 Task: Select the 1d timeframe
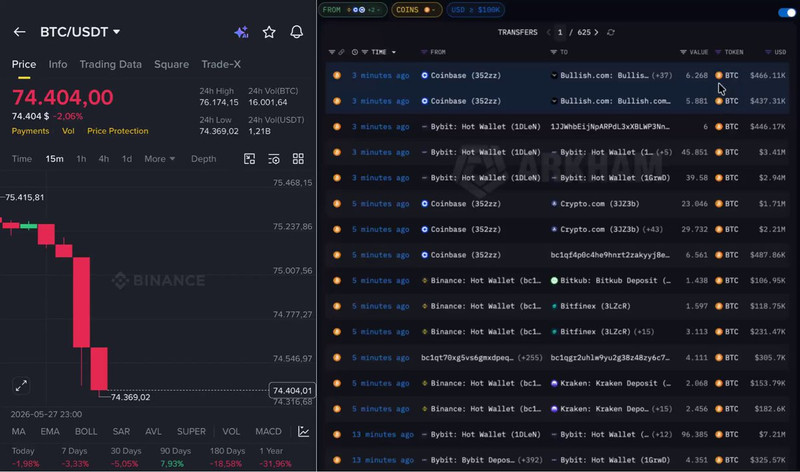(127, 159)
